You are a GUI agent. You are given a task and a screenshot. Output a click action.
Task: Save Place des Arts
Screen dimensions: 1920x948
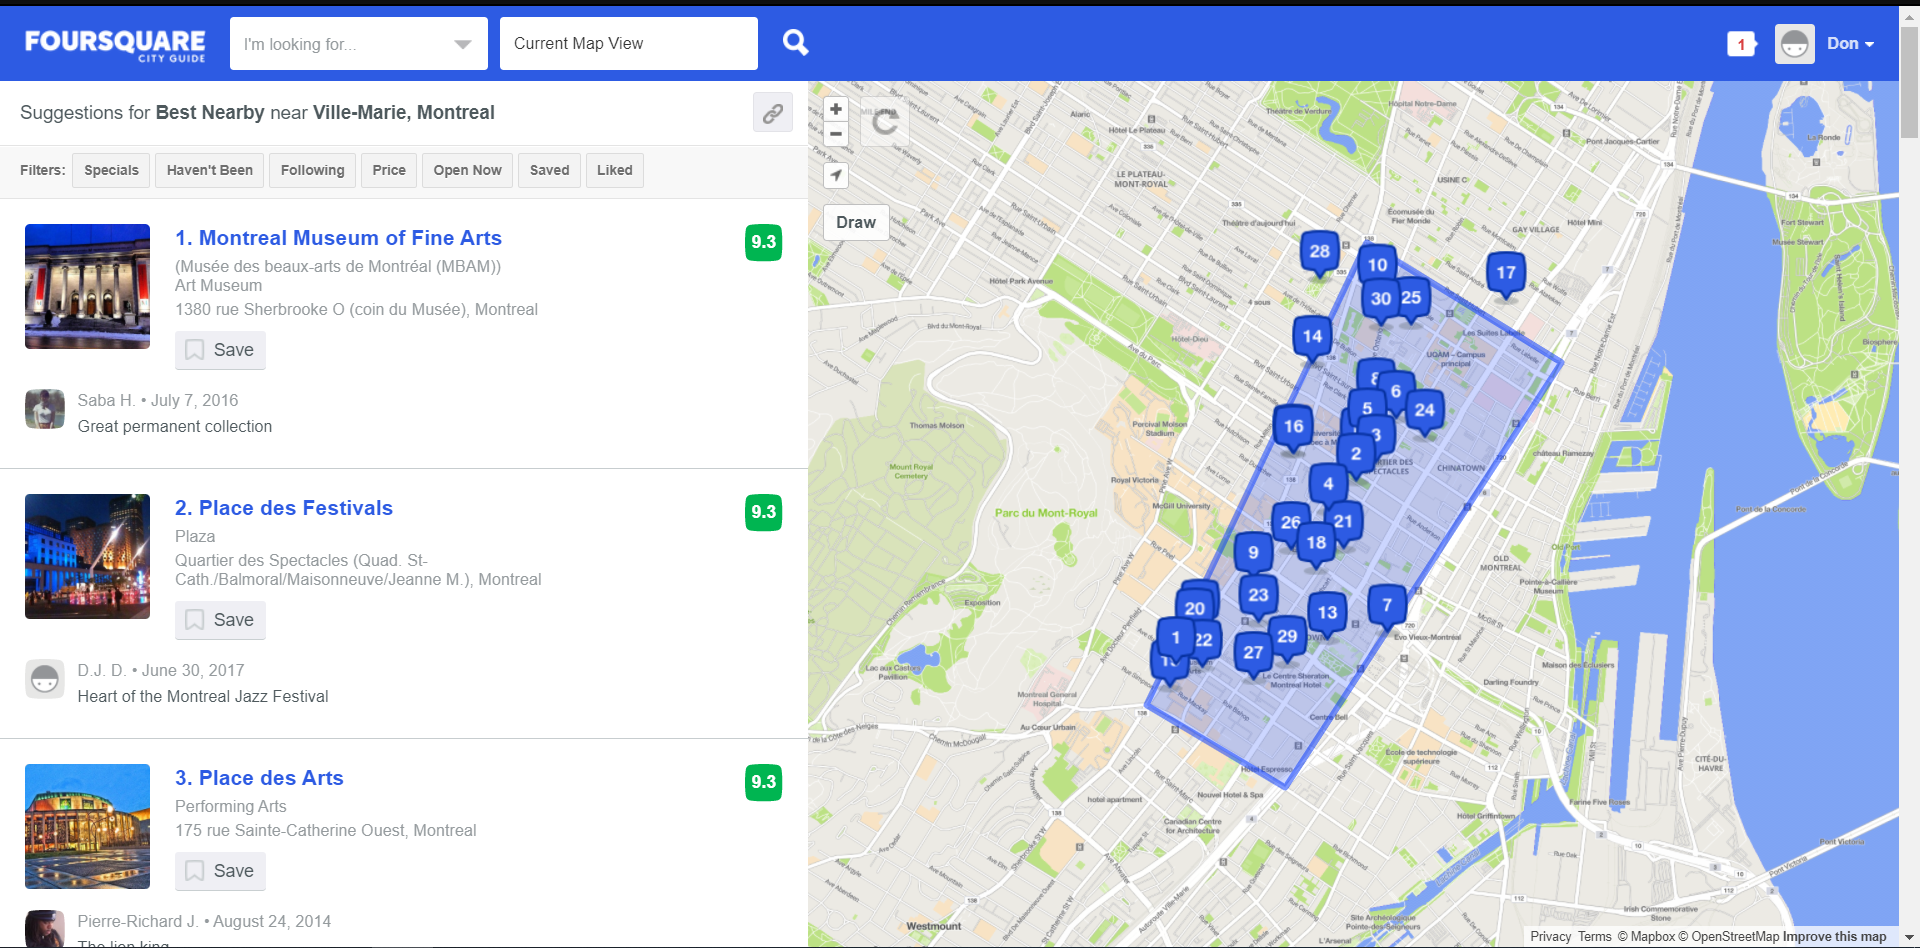[220, 871]
